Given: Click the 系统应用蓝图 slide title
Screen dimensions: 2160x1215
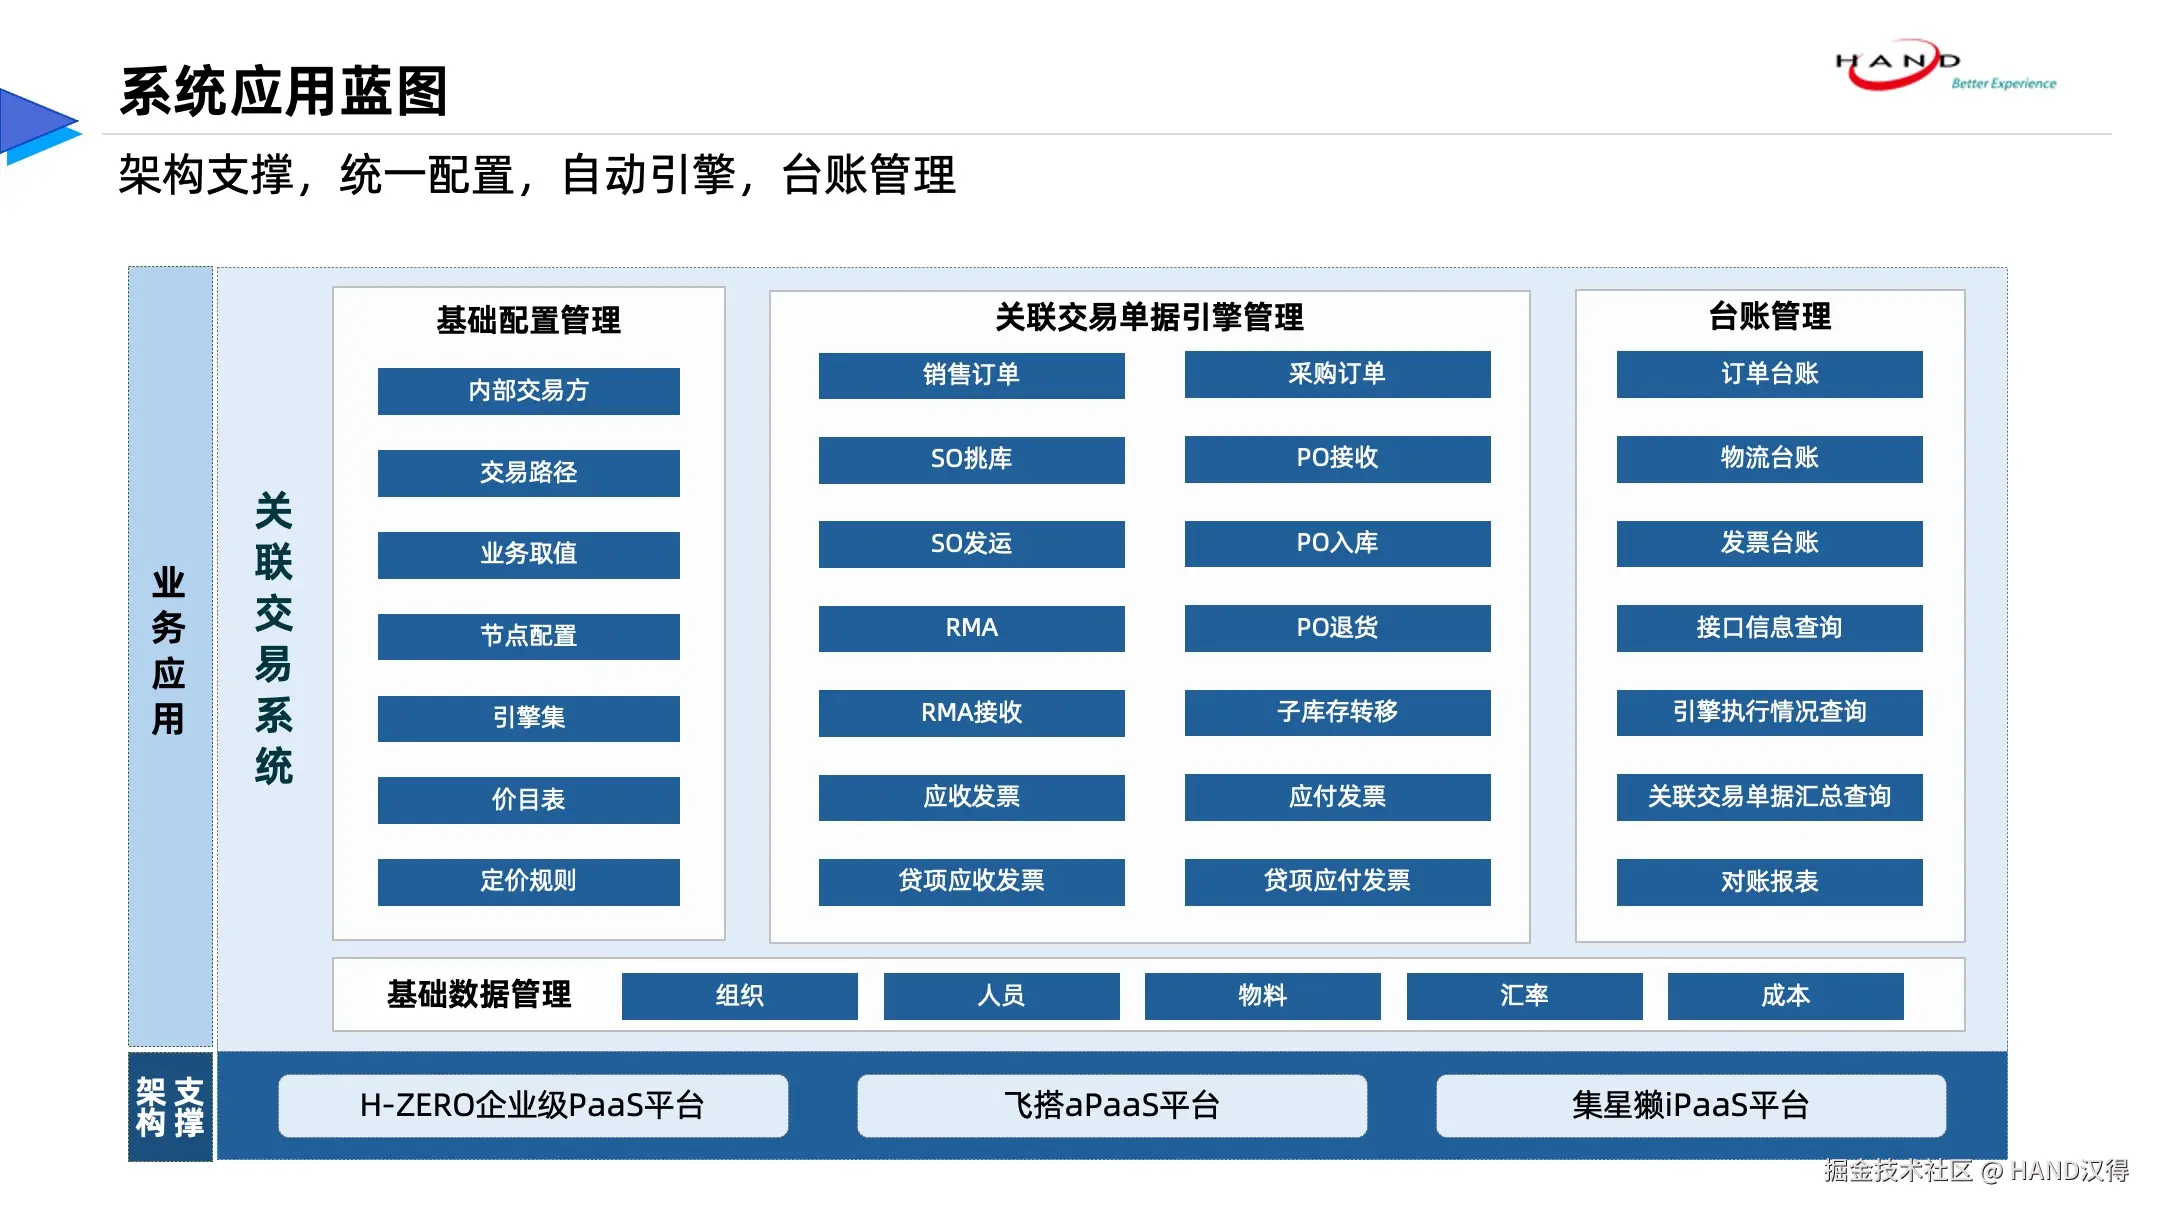Looking at the screenshot, I should tap(283, 92).
